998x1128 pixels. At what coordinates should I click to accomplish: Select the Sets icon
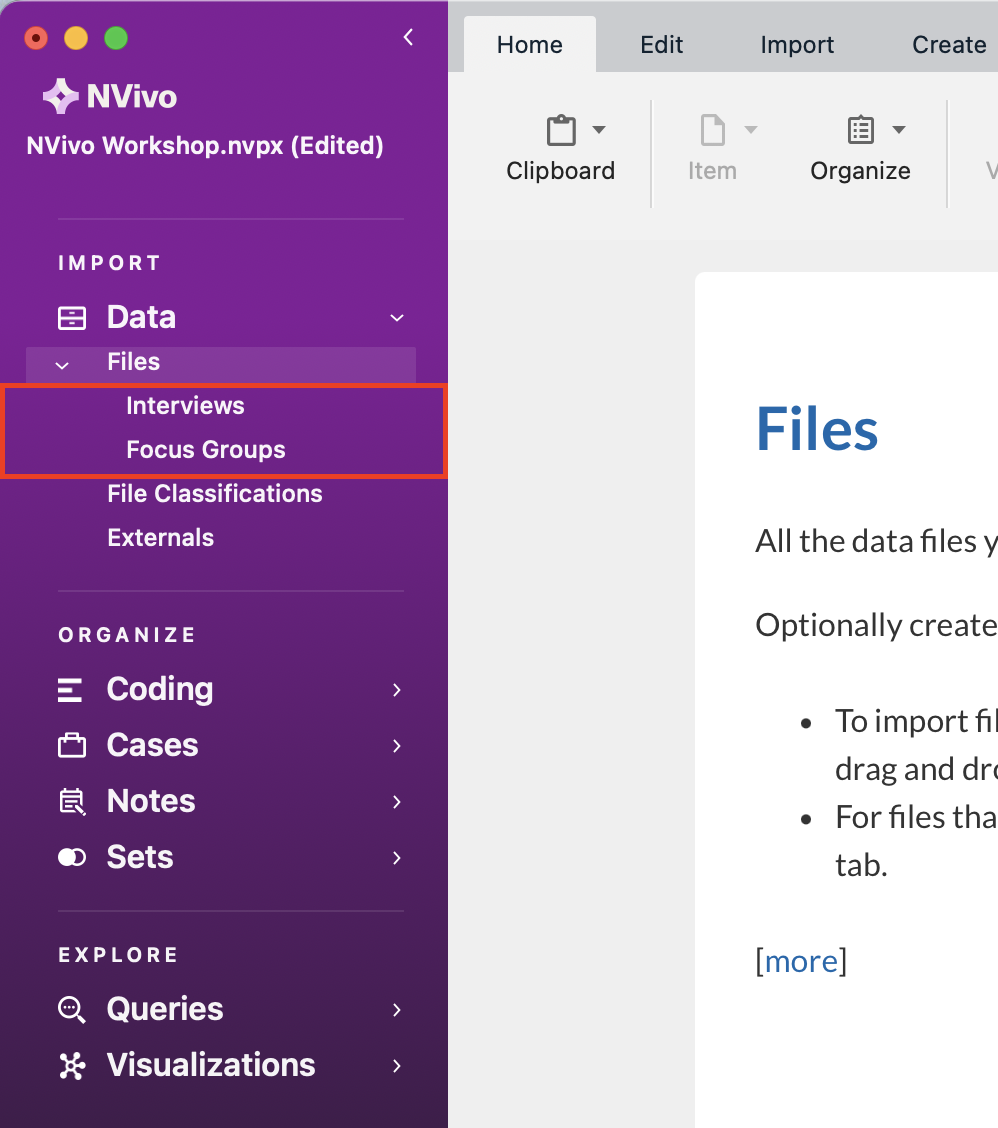click(71, 857)
